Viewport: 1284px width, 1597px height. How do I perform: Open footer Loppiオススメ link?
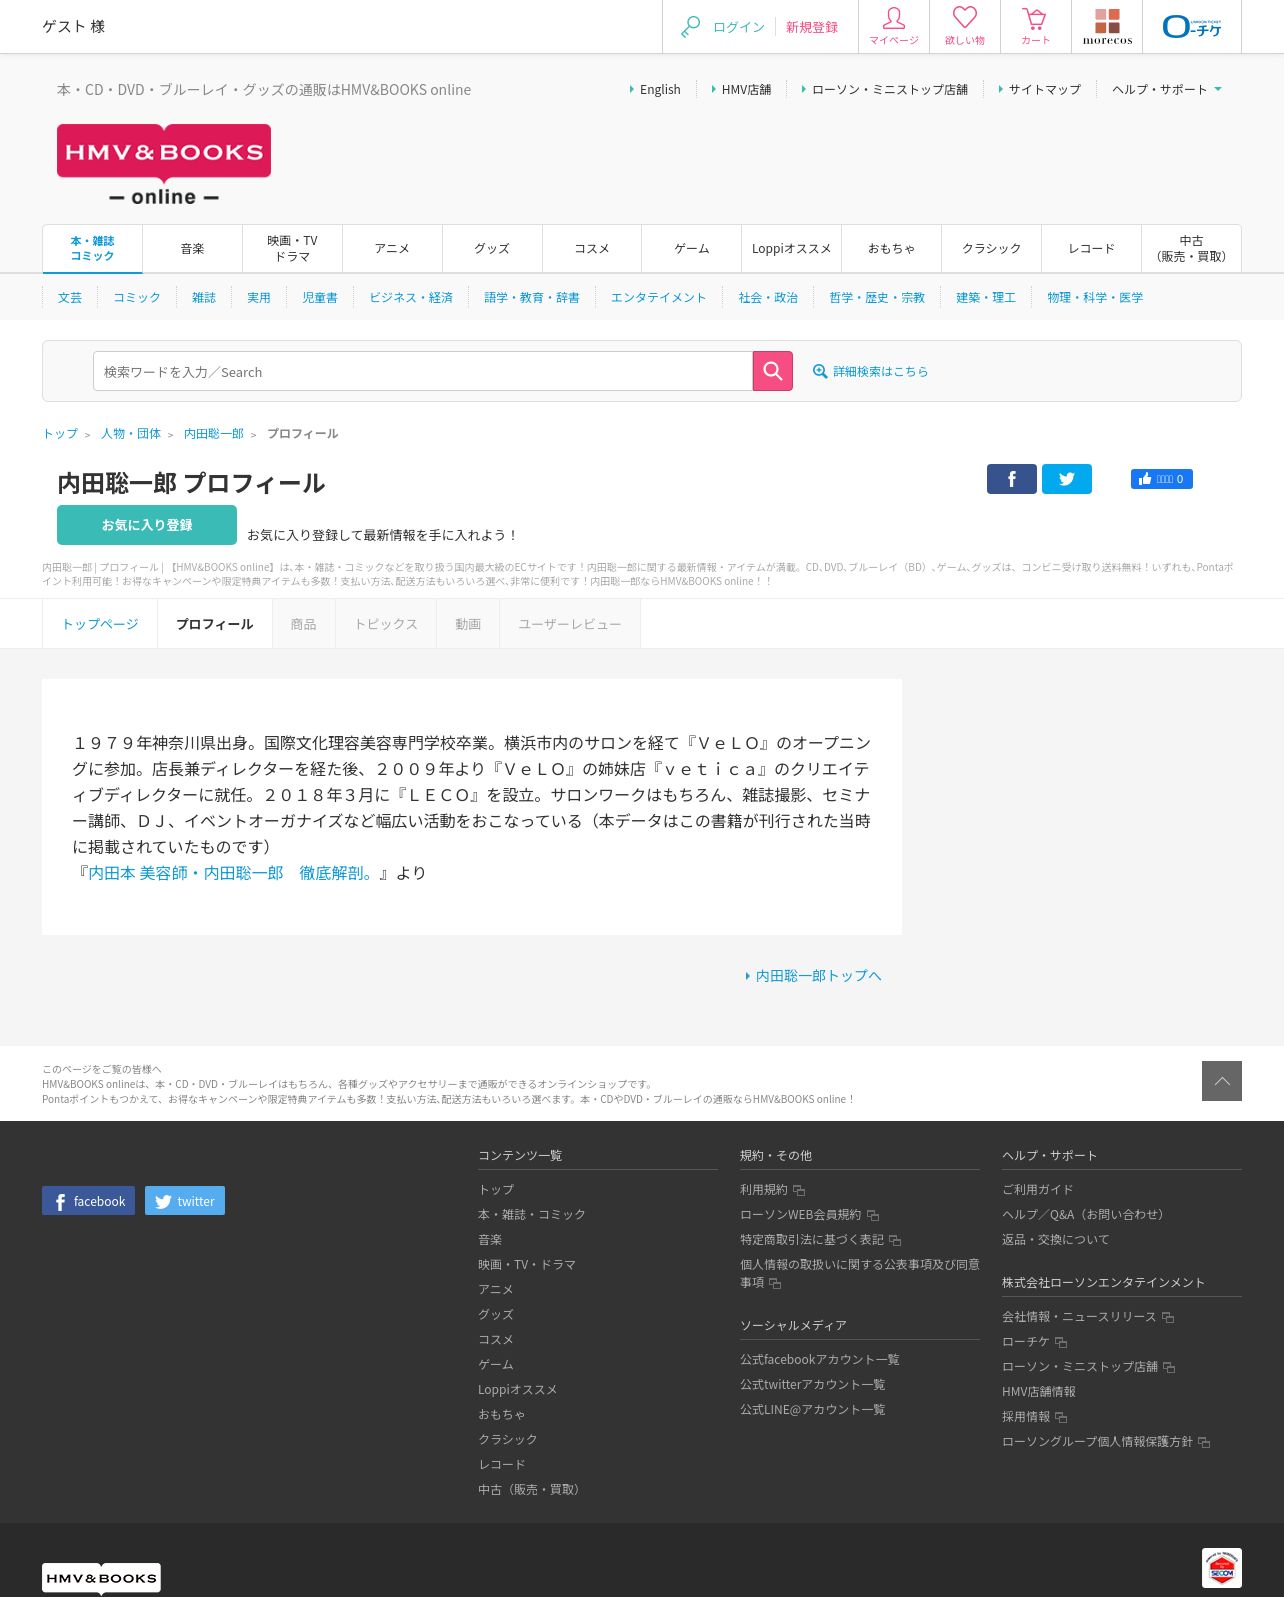(x=518, y=1389)
